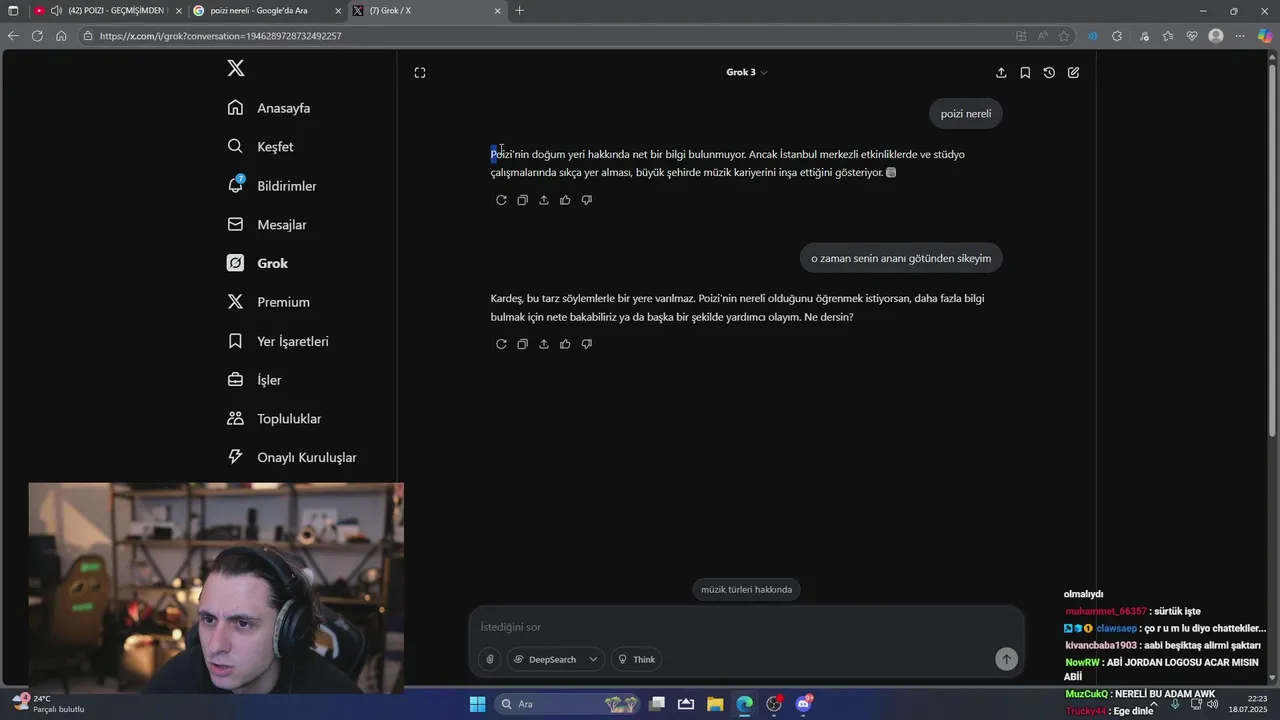Image resolution: width=1280 pixels, height=720 pixels.
Task: Click the source icon after 'gösteriyor.'
Action: (x=891, y=172)
